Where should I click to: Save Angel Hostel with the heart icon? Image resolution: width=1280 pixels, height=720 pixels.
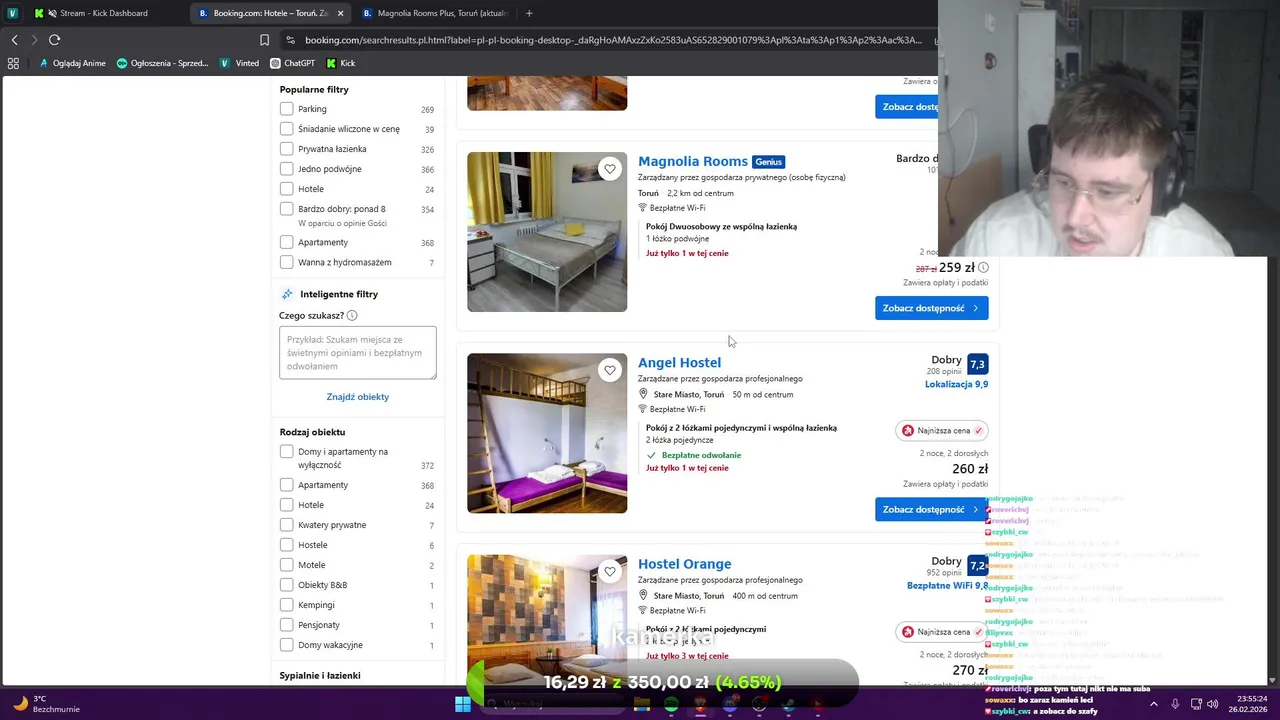pyautogui.click(x=610, y=370)
